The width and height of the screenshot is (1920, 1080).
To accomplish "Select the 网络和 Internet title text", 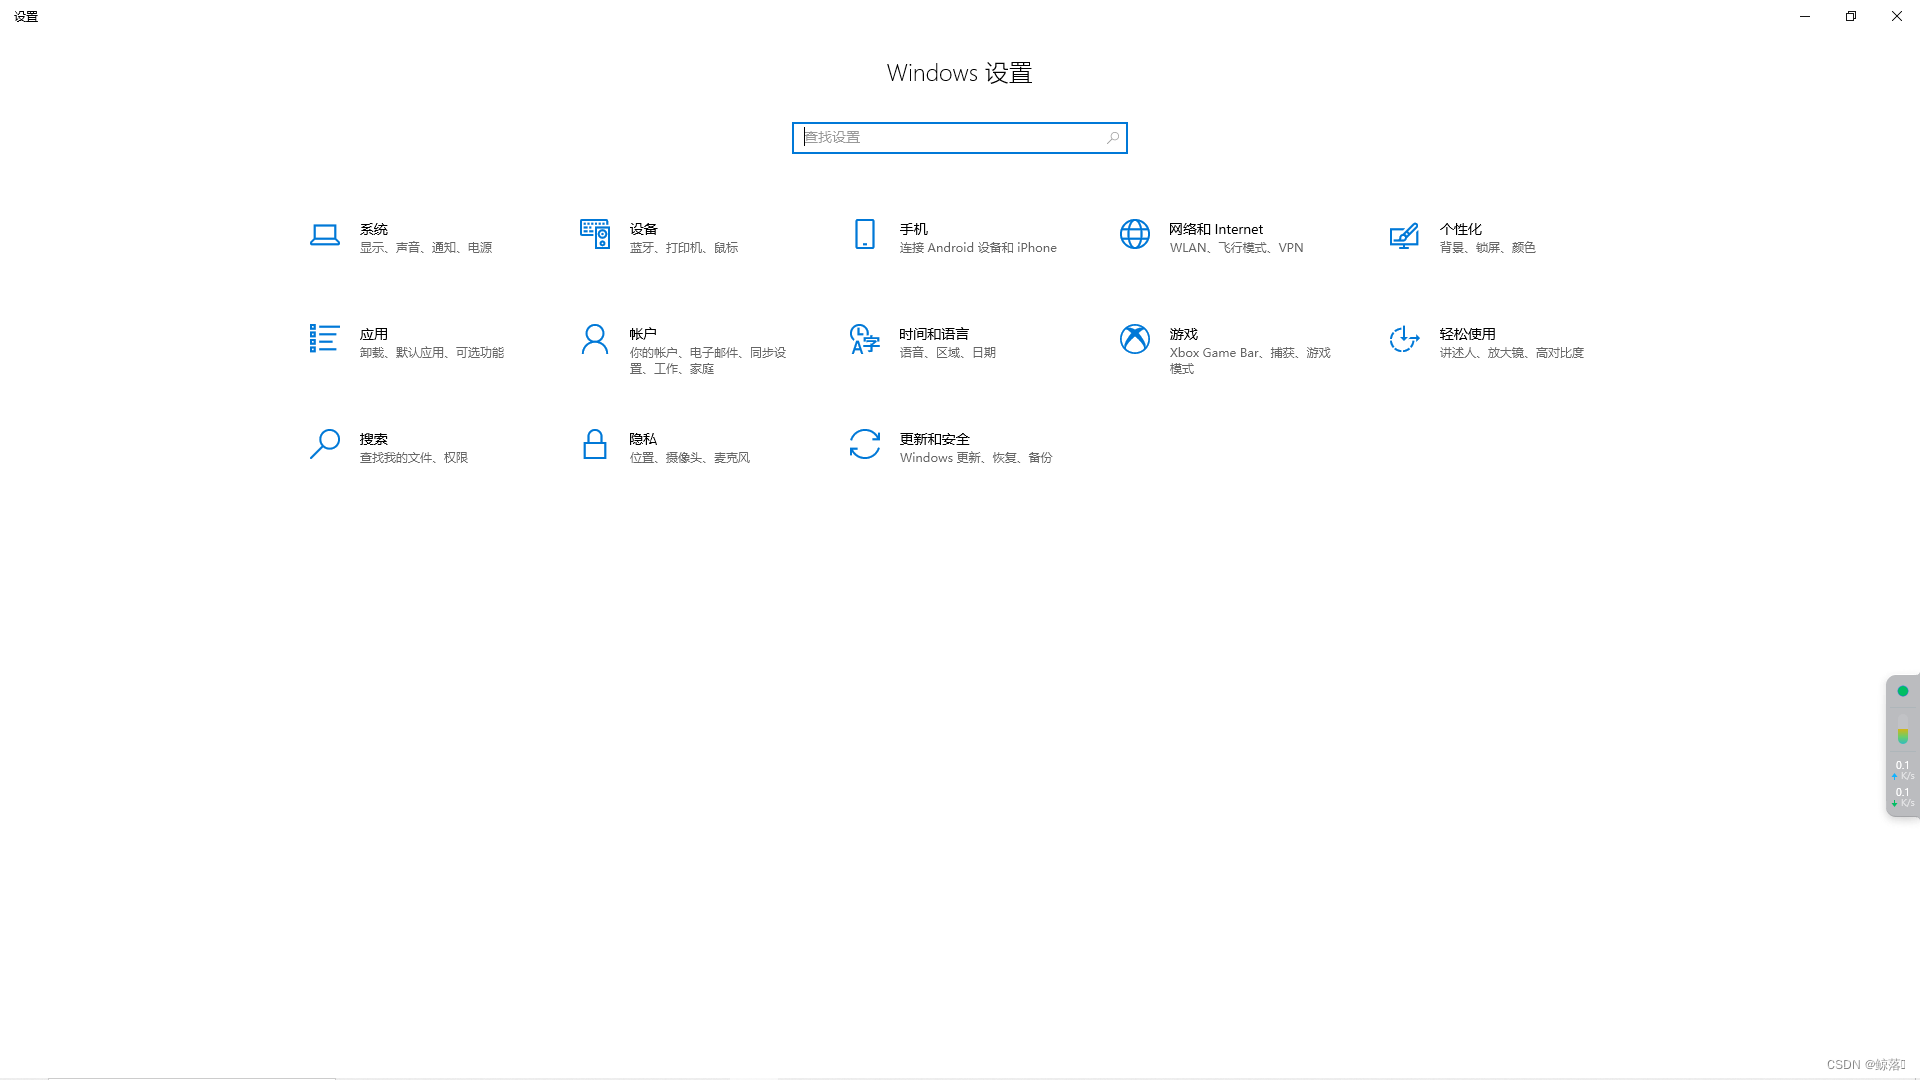I will [1216, 229].
